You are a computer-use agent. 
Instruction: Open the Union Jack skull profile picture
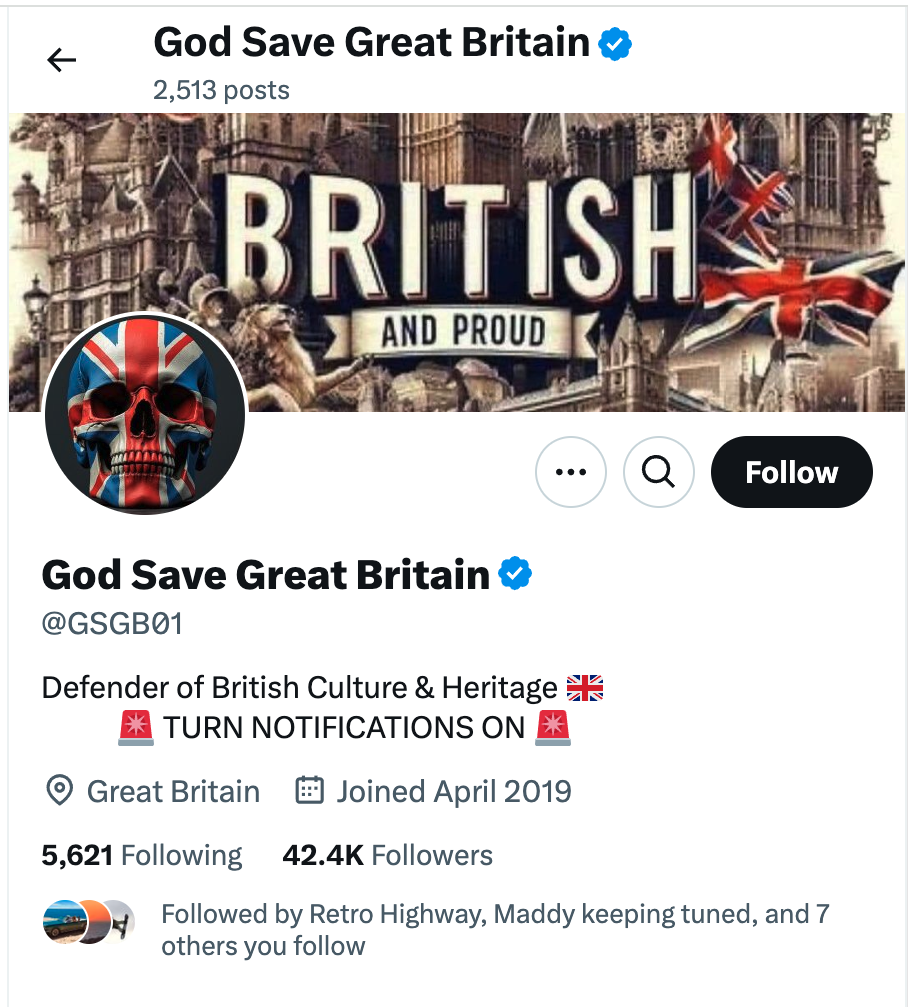click(x=145, y=413)
